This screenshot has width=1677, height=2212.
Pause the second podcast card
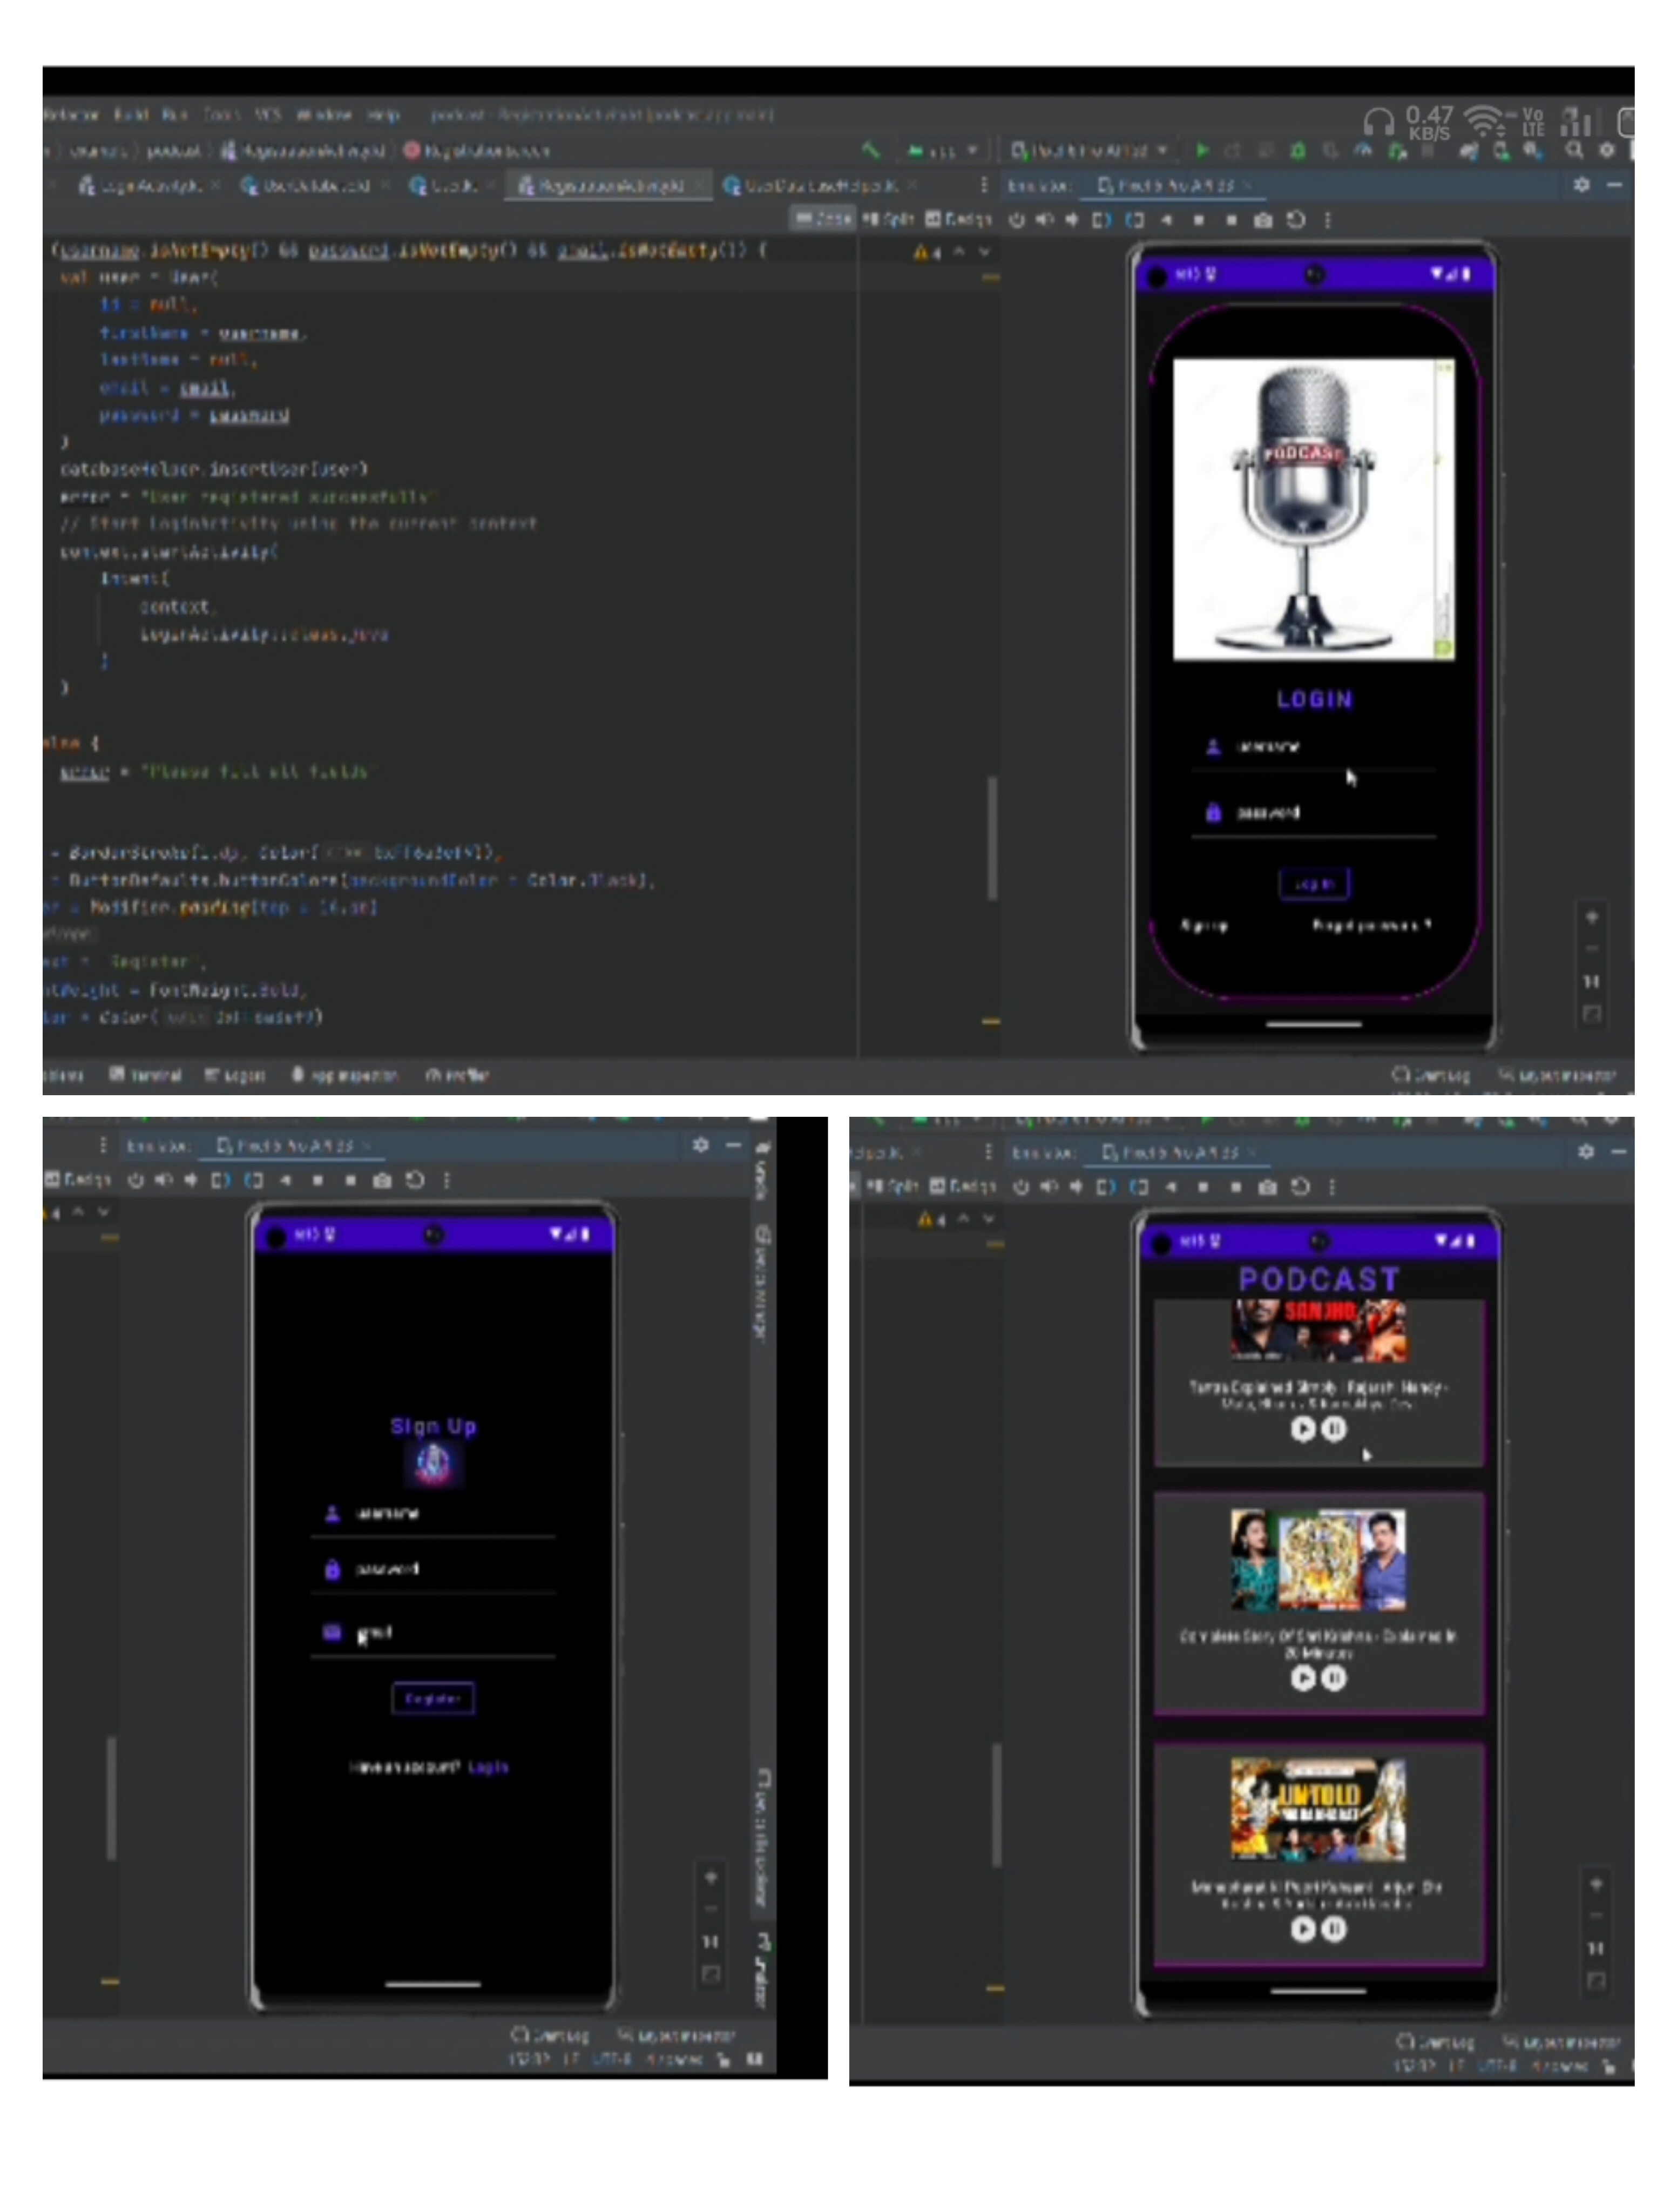(1334, 1678)
